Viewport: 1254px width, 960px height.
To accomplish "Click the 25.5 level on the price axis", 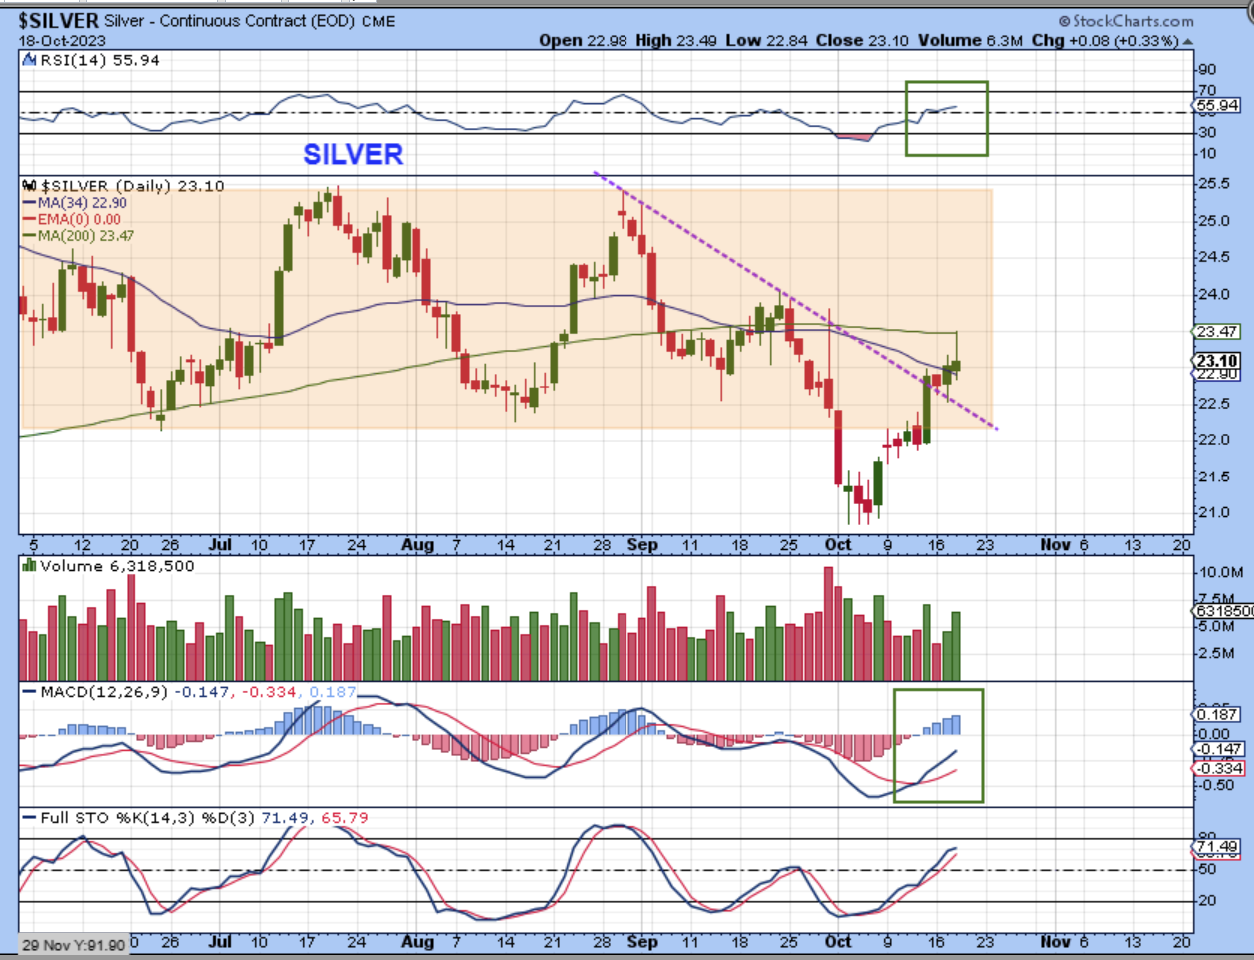I will [x=1213, y=184].
